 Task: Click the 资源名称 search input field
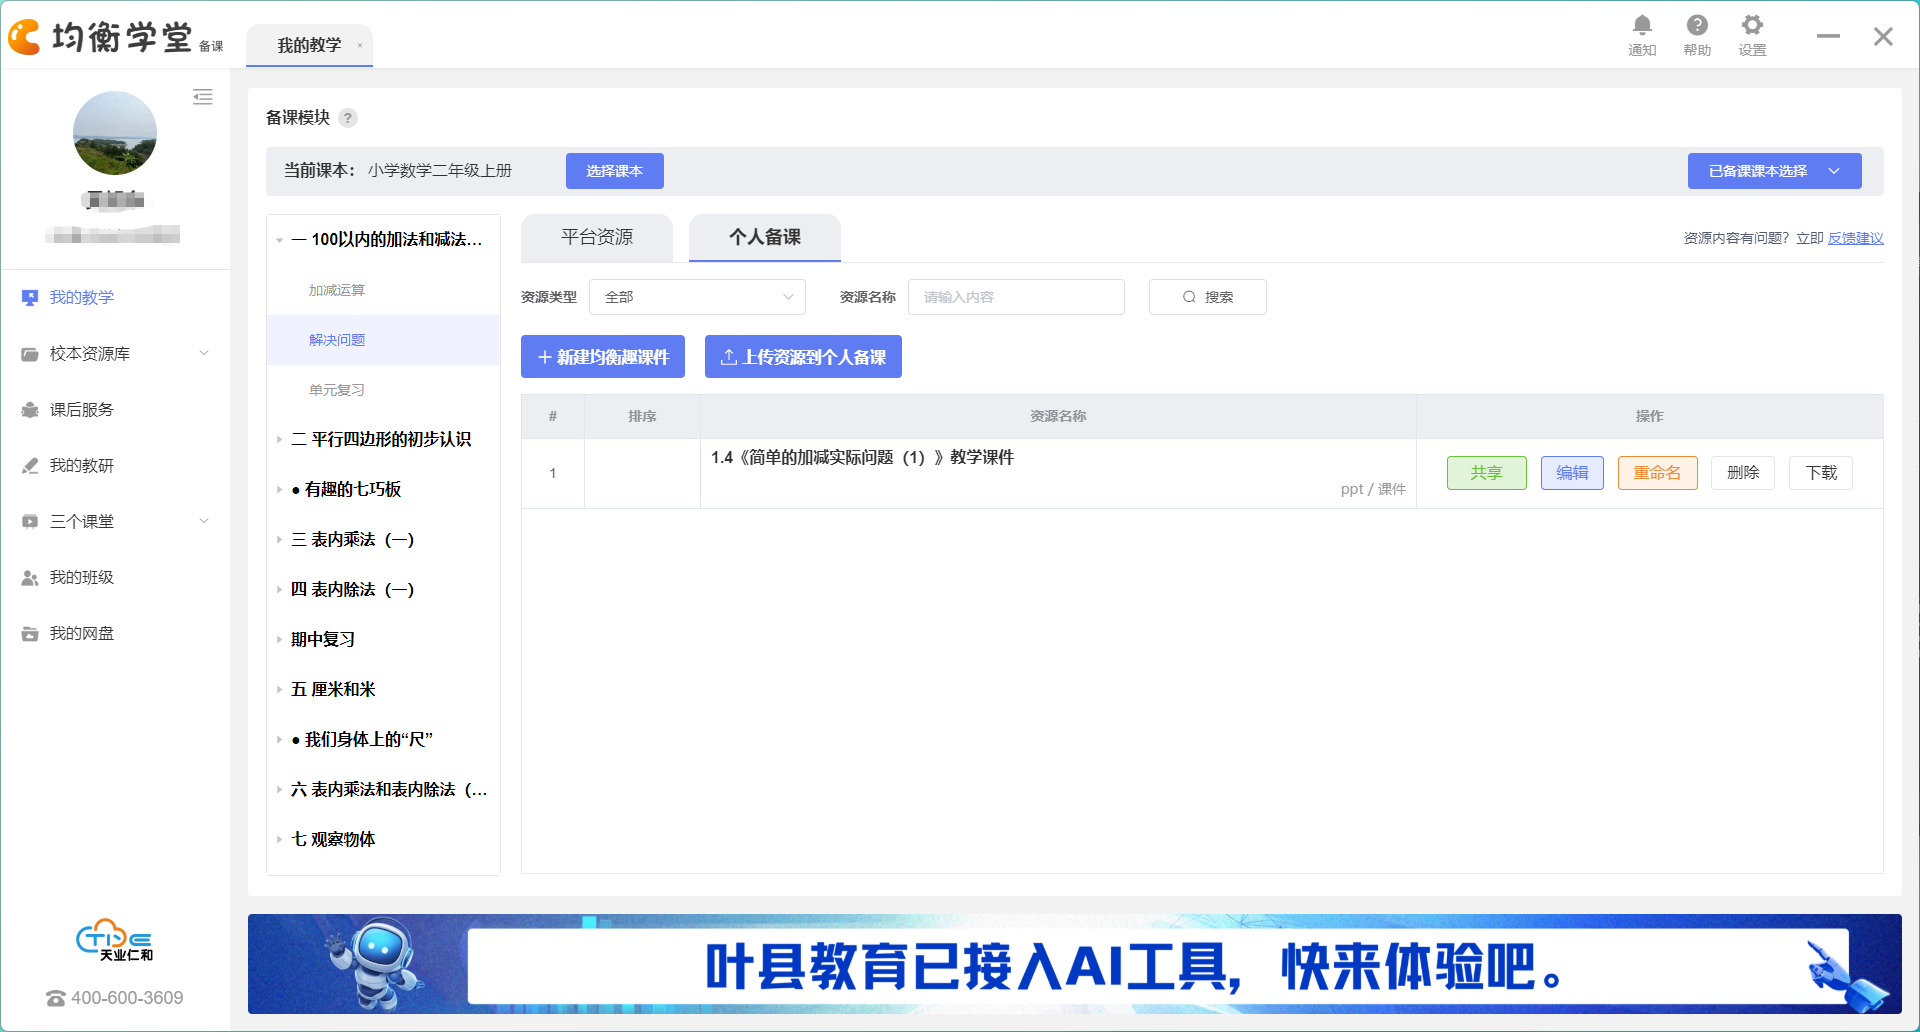point(1015,297)
